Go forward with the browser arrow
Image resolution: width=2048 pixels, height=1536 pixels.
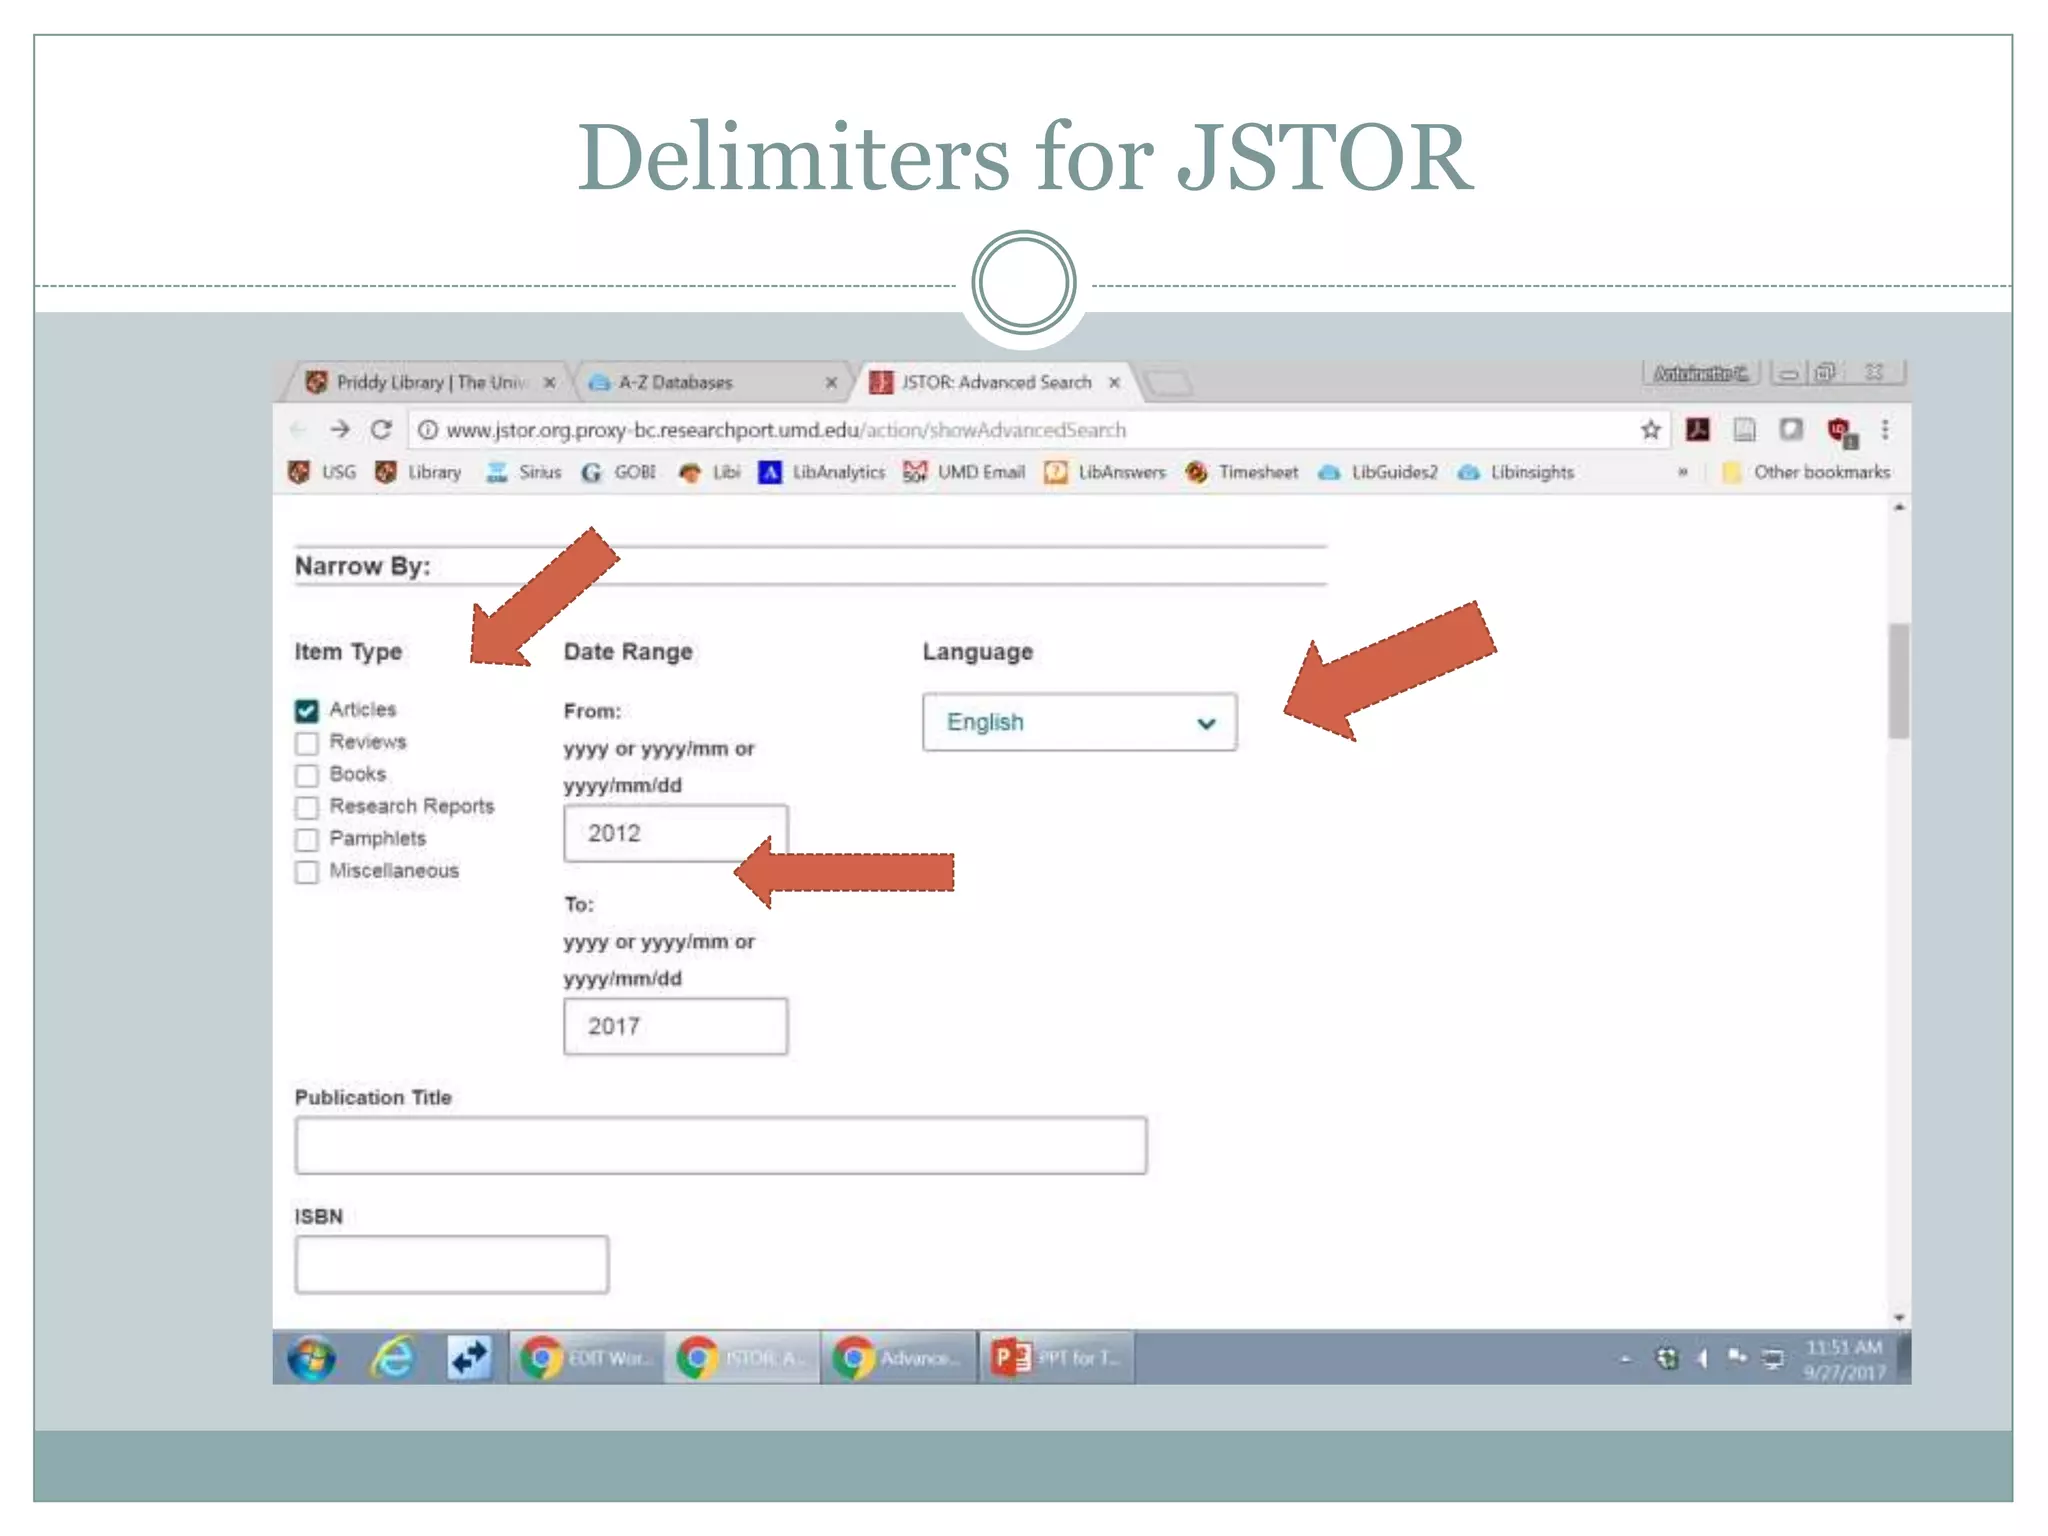tap(340, 430)
